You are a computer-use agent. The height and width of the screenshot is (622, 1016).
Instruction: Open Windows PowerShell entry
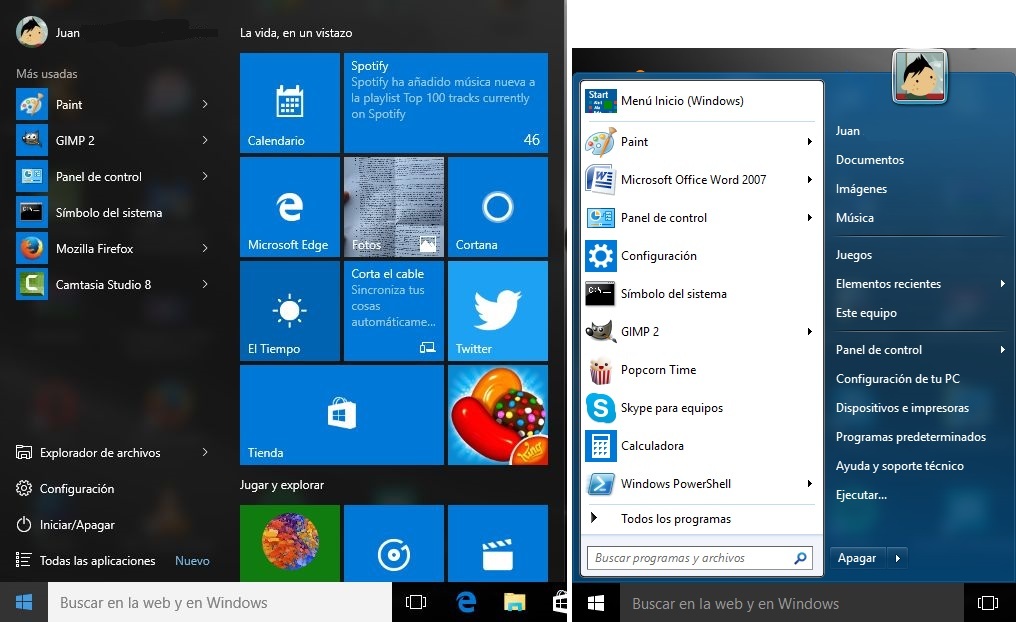(x=700, y=484)
